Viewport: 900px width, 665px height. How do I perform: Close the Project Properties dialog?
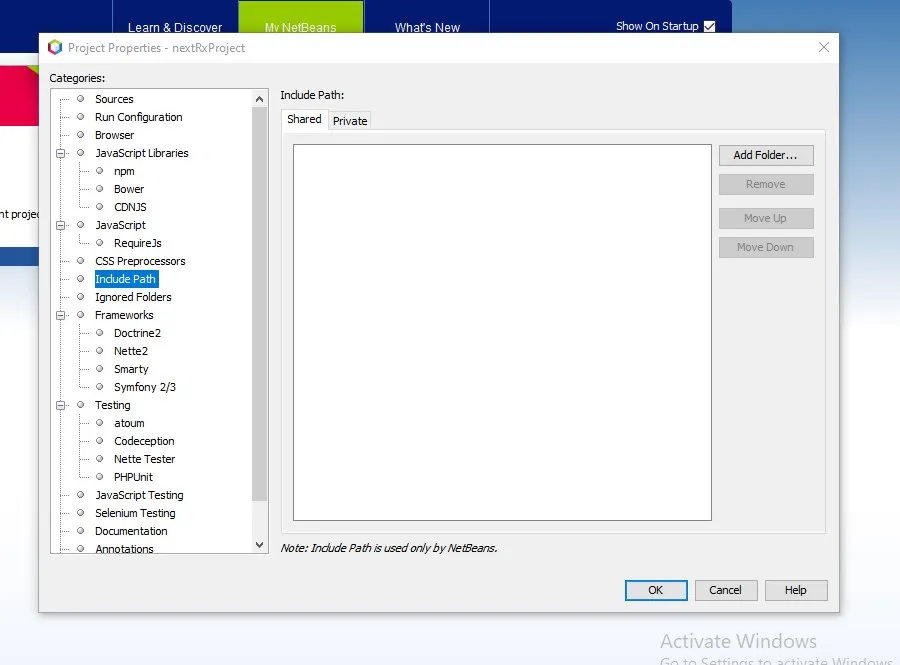coord(824,47)
